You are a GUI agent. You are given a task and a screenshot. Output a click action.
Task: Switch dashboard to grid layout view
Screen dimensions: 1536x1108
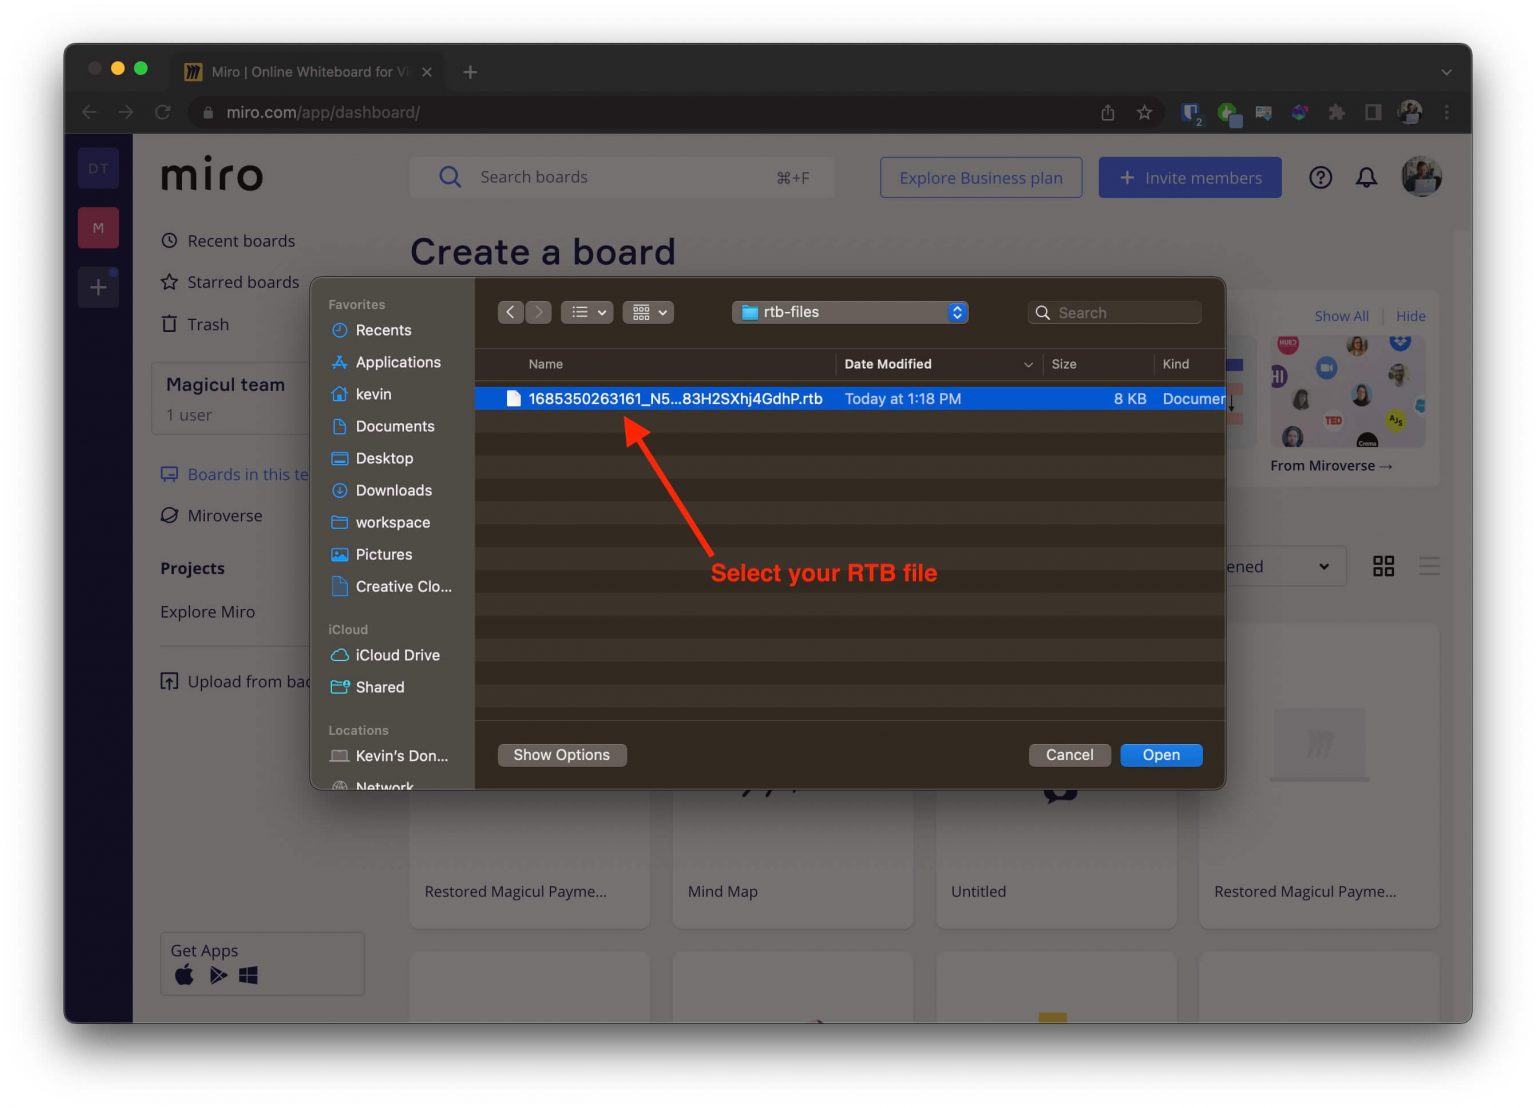(x=1384, y=566)
